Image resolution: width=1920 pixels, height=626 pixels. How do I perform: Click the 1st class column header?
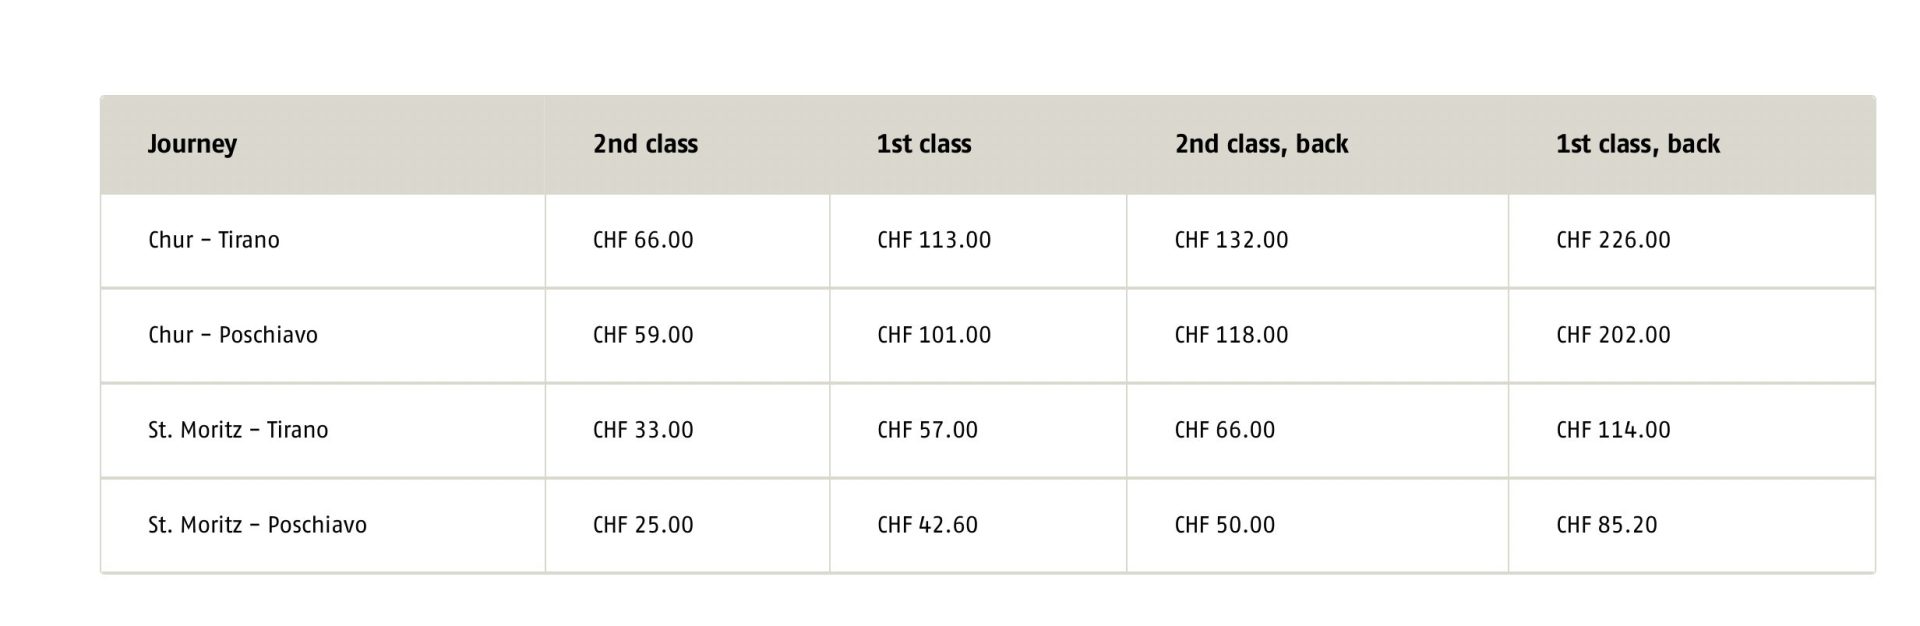click(924, 144)
